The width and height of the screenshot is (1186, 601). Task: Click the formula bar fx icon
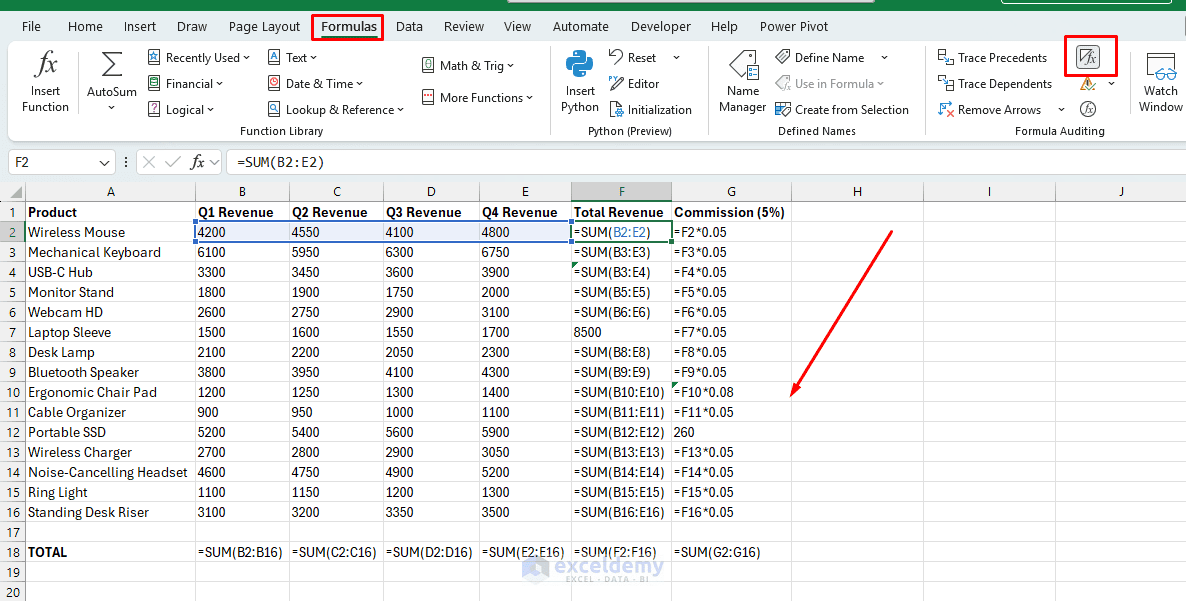pos(197,162)
